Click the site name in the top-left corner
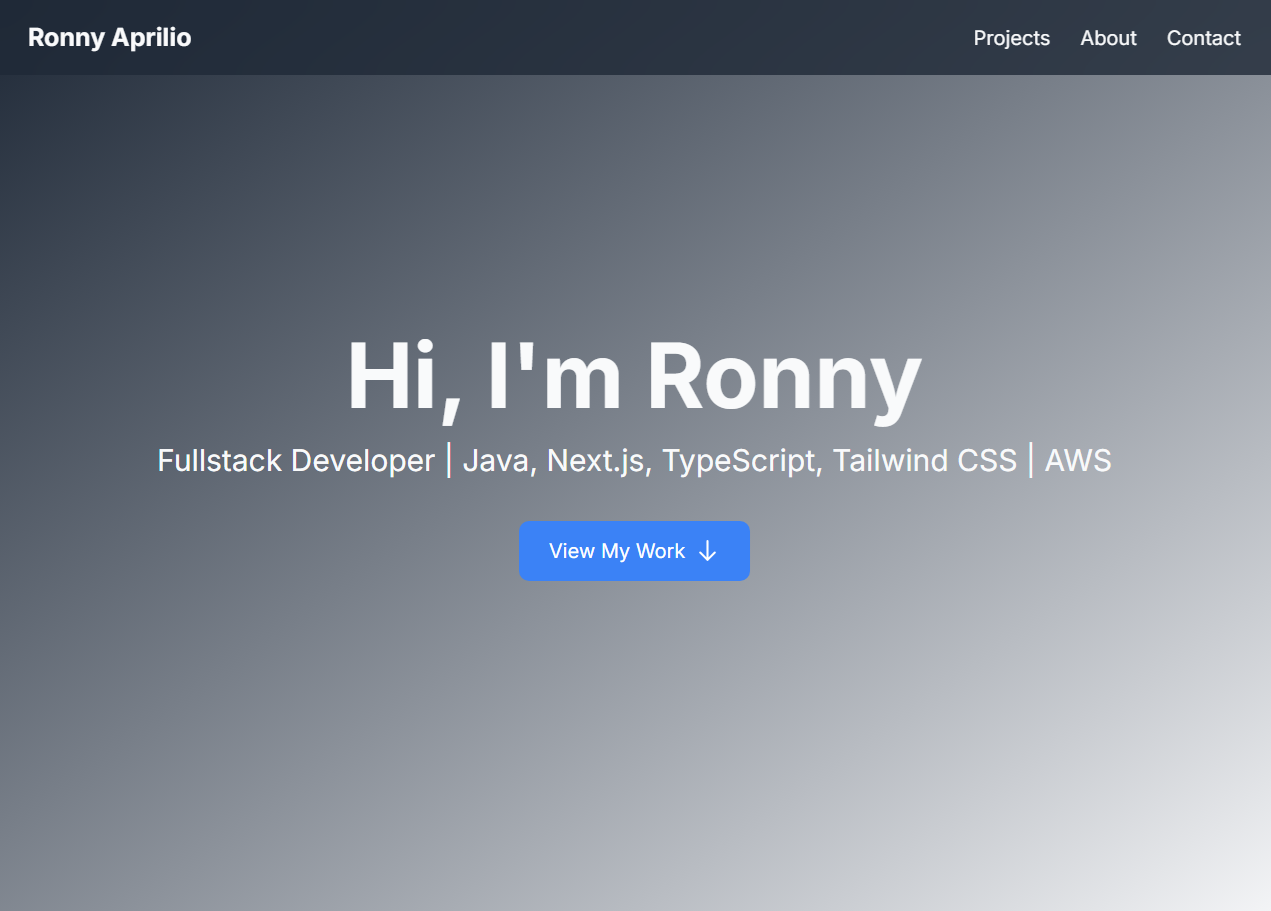The image size is (1271, 911). [109, 37]
